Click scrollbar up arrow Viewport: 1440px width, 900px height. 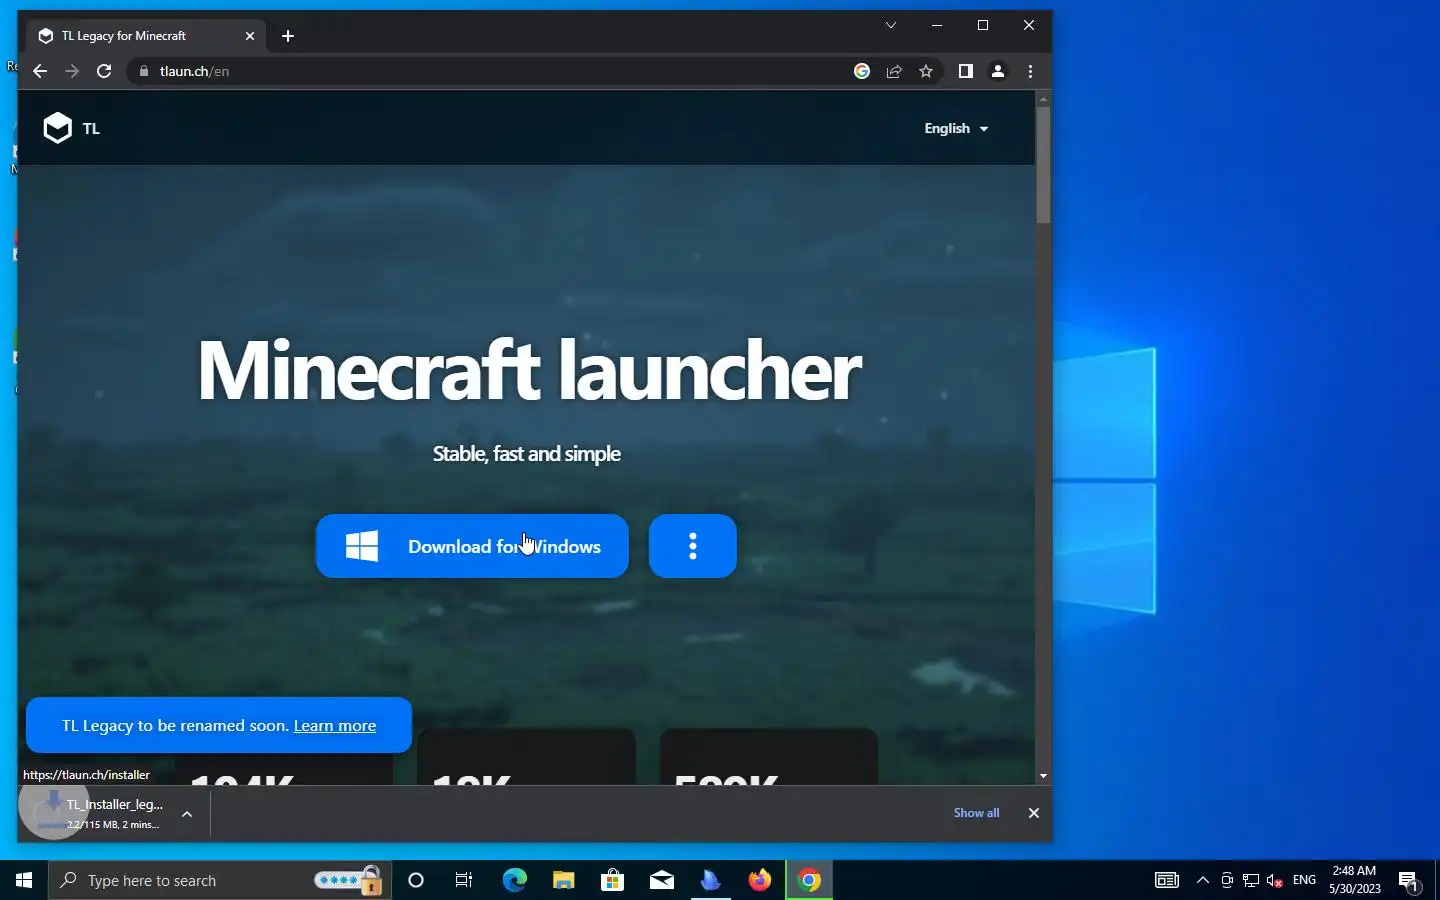coord(1043,99)
